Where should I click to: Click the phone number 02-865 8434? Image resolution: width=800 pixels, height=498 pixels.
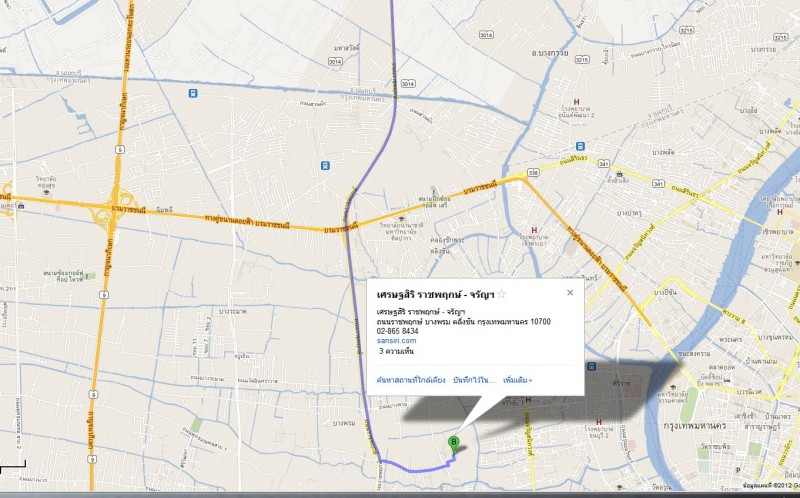point(397,331)
